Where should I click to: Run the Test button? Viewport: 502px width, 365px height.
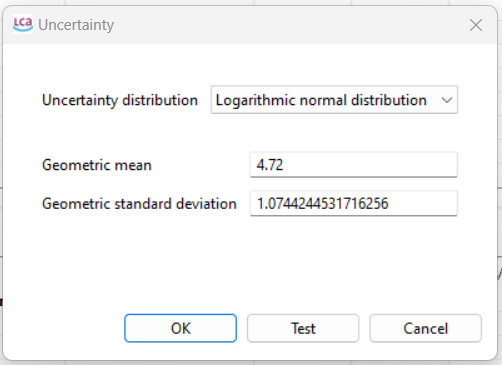pyautogui.click(x=303, y=328)
